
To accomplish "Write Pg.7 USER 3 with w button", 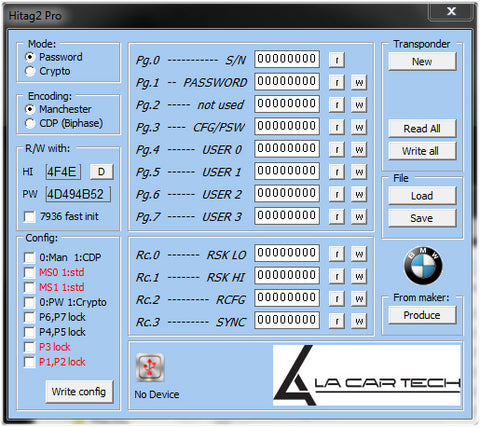I will point(359,216).
